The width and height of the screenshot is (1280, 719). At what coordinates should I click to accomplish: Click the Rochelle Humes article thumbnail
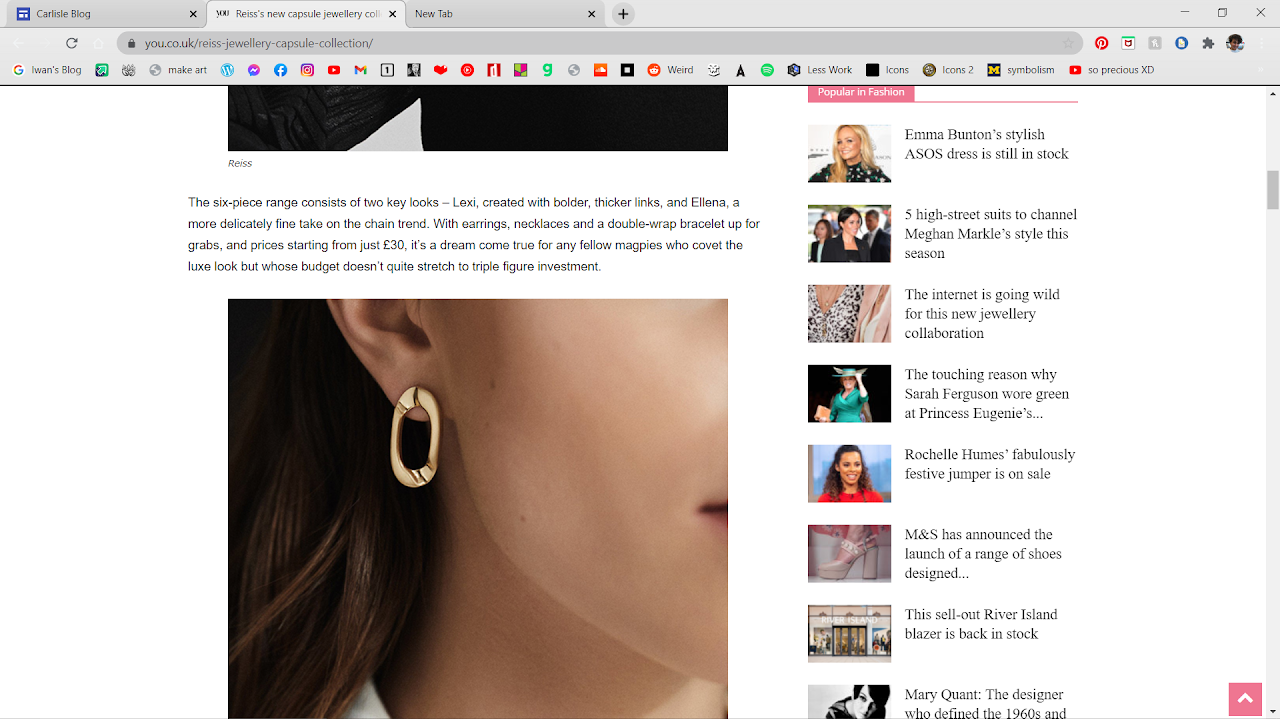[849, 474]
